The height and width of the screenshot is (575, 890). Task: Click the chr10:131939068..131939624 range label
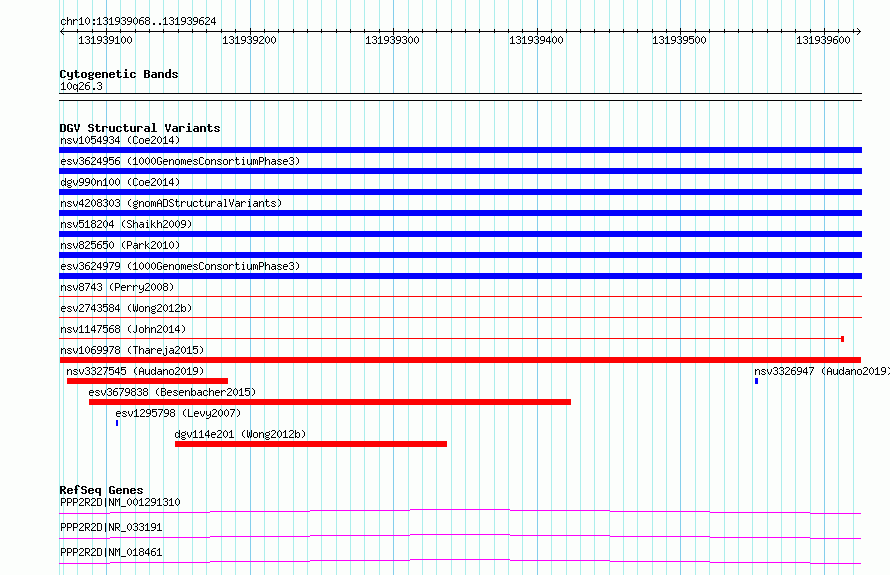138,21
